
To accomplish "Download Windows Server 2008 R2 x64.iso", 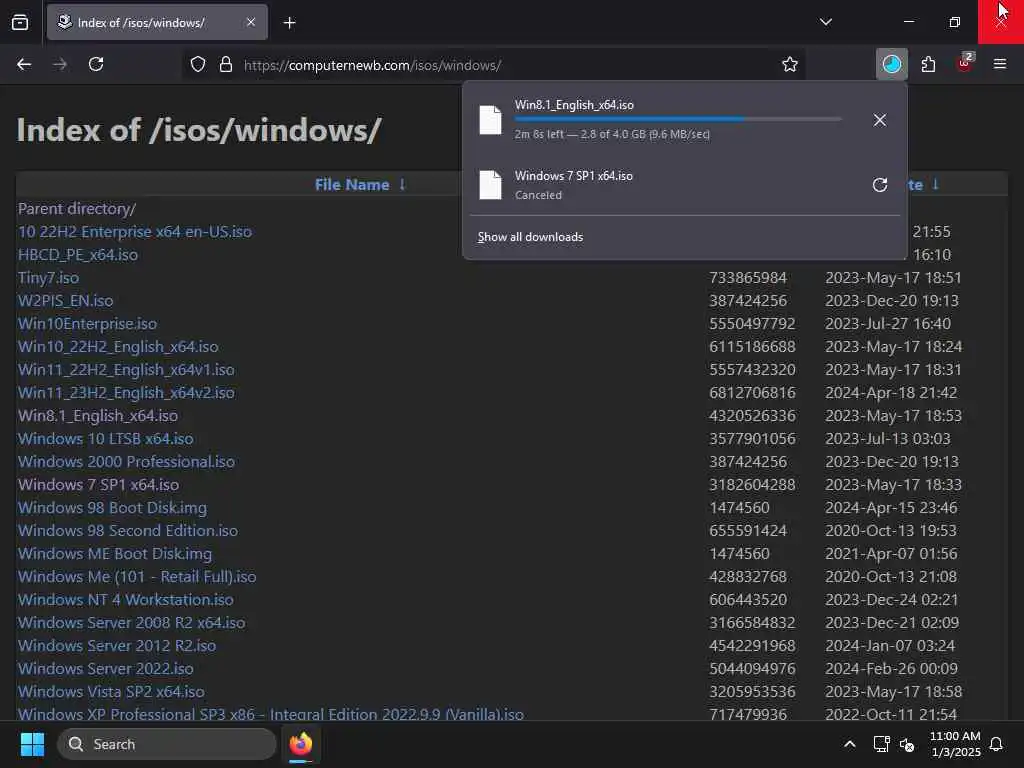I will [x=132, y=623].
